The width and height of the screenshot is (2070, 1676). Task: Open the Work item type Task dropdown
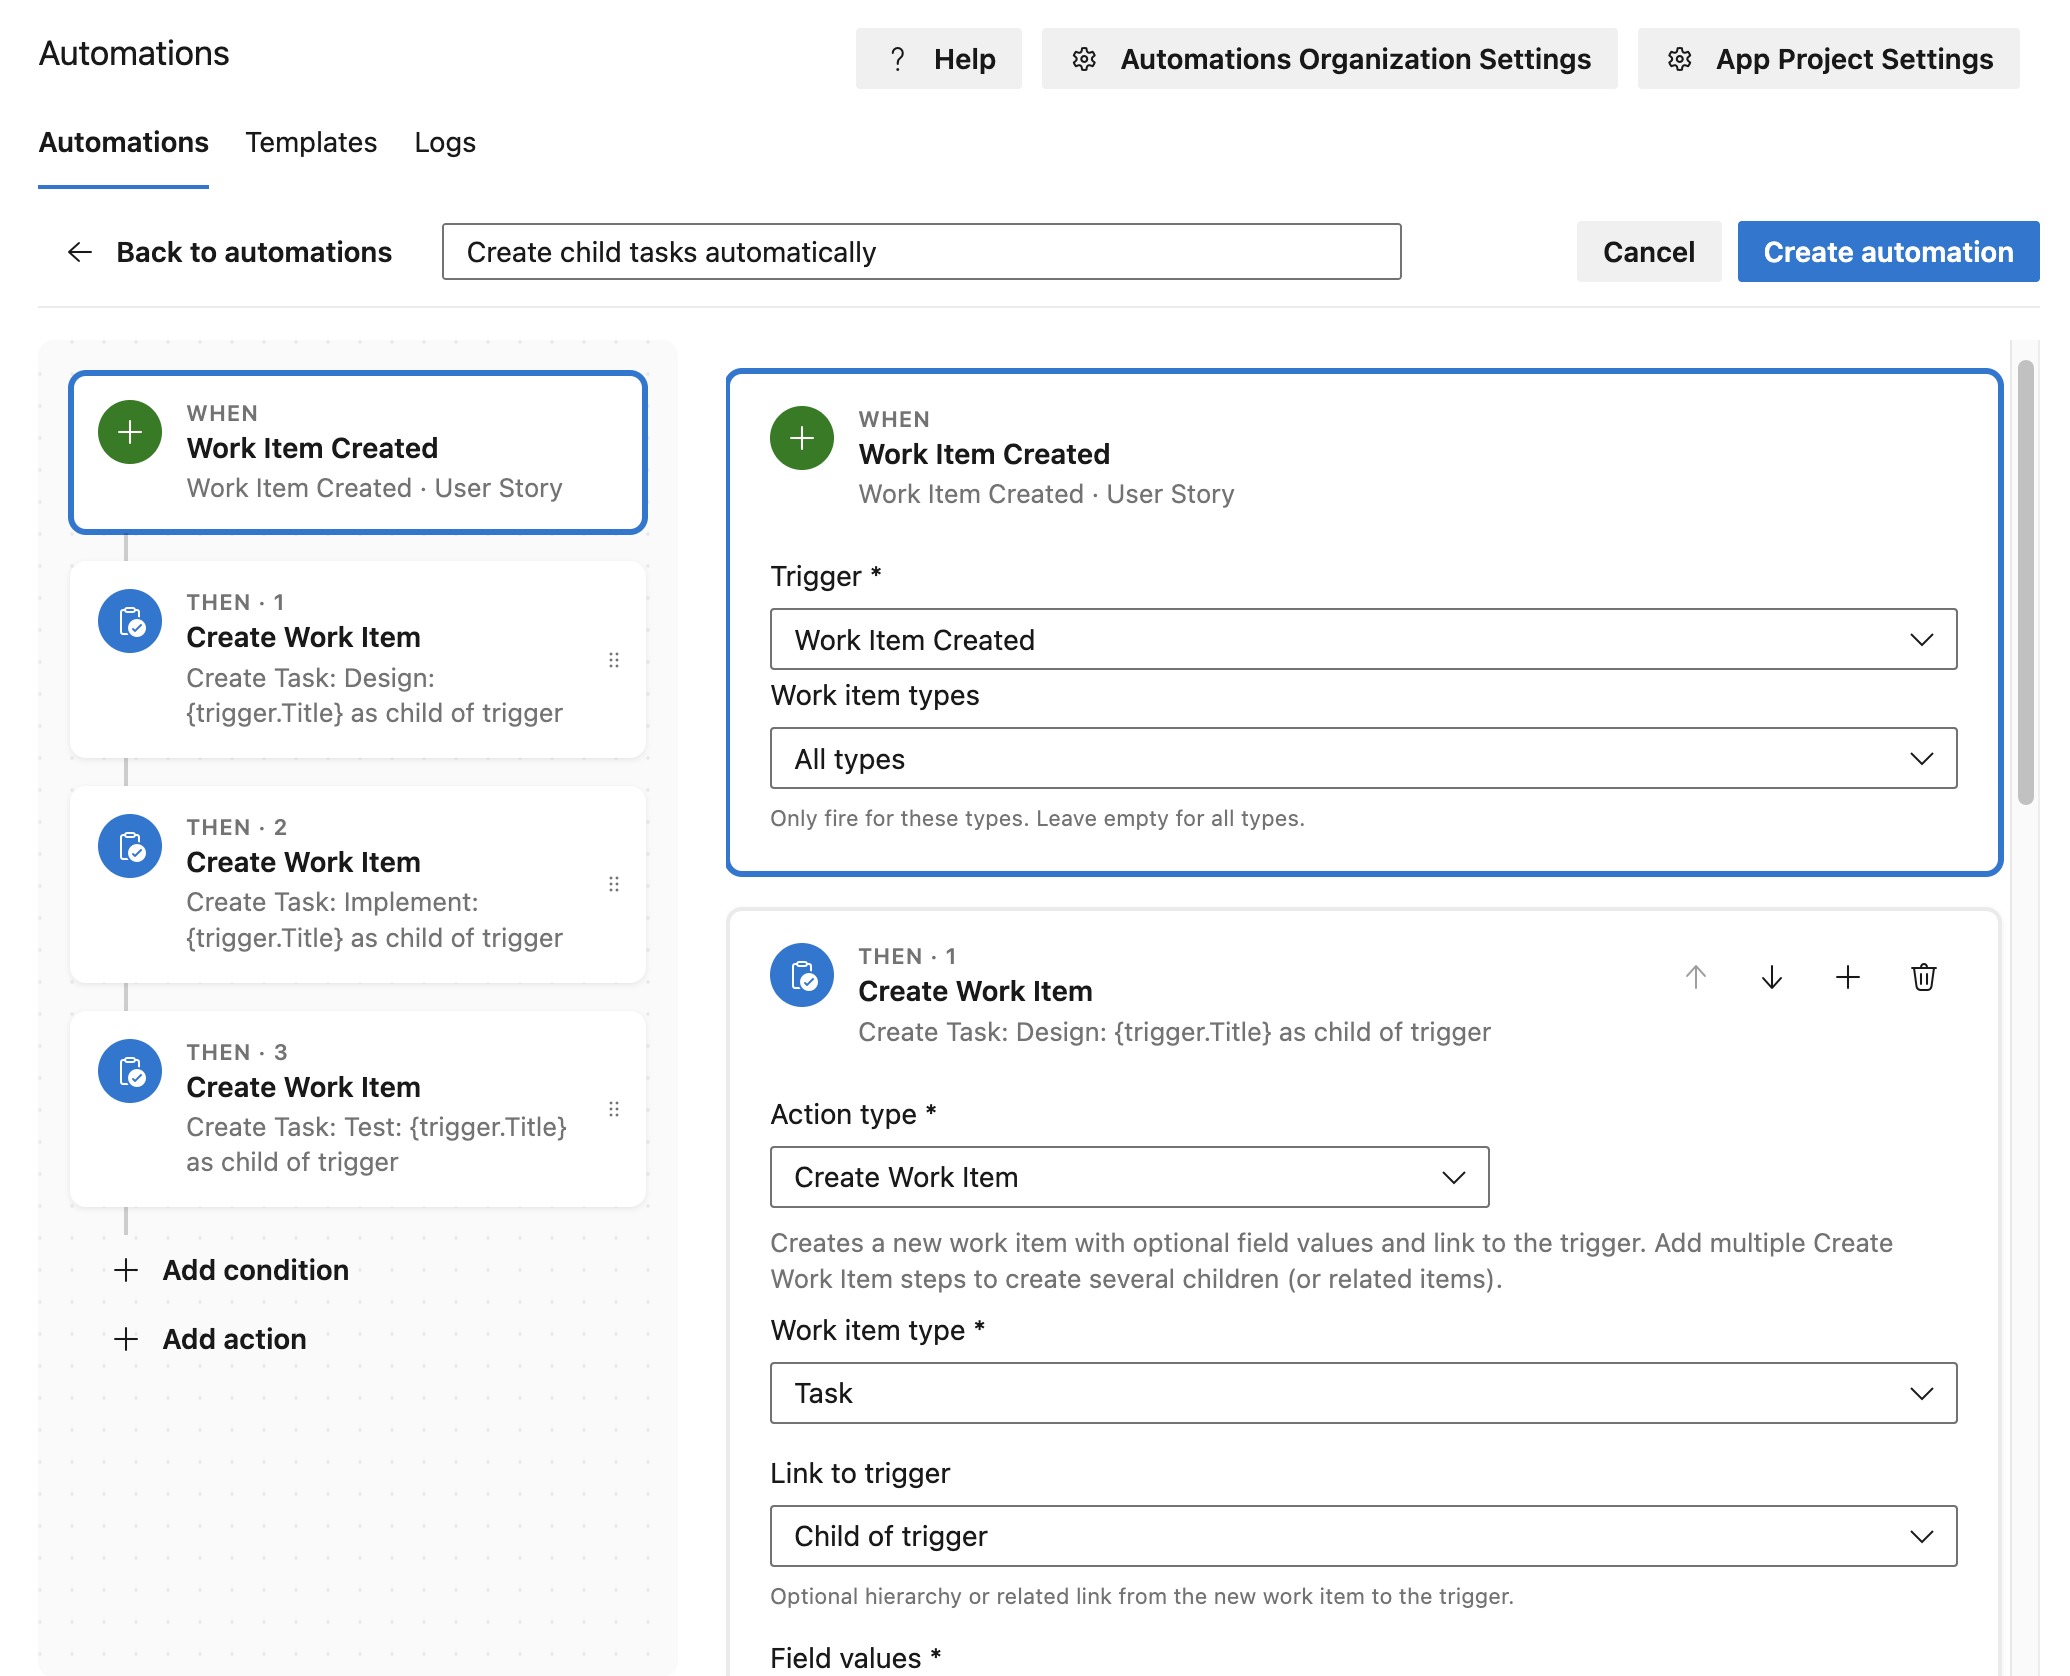point(1363,1393)
